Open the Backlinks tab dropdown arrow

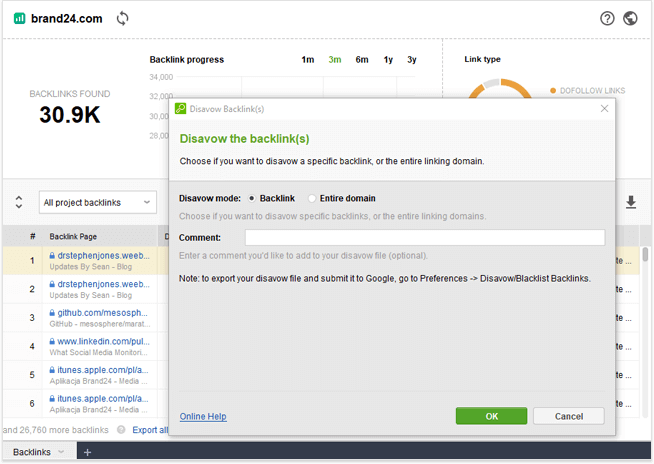click(61, 451)
